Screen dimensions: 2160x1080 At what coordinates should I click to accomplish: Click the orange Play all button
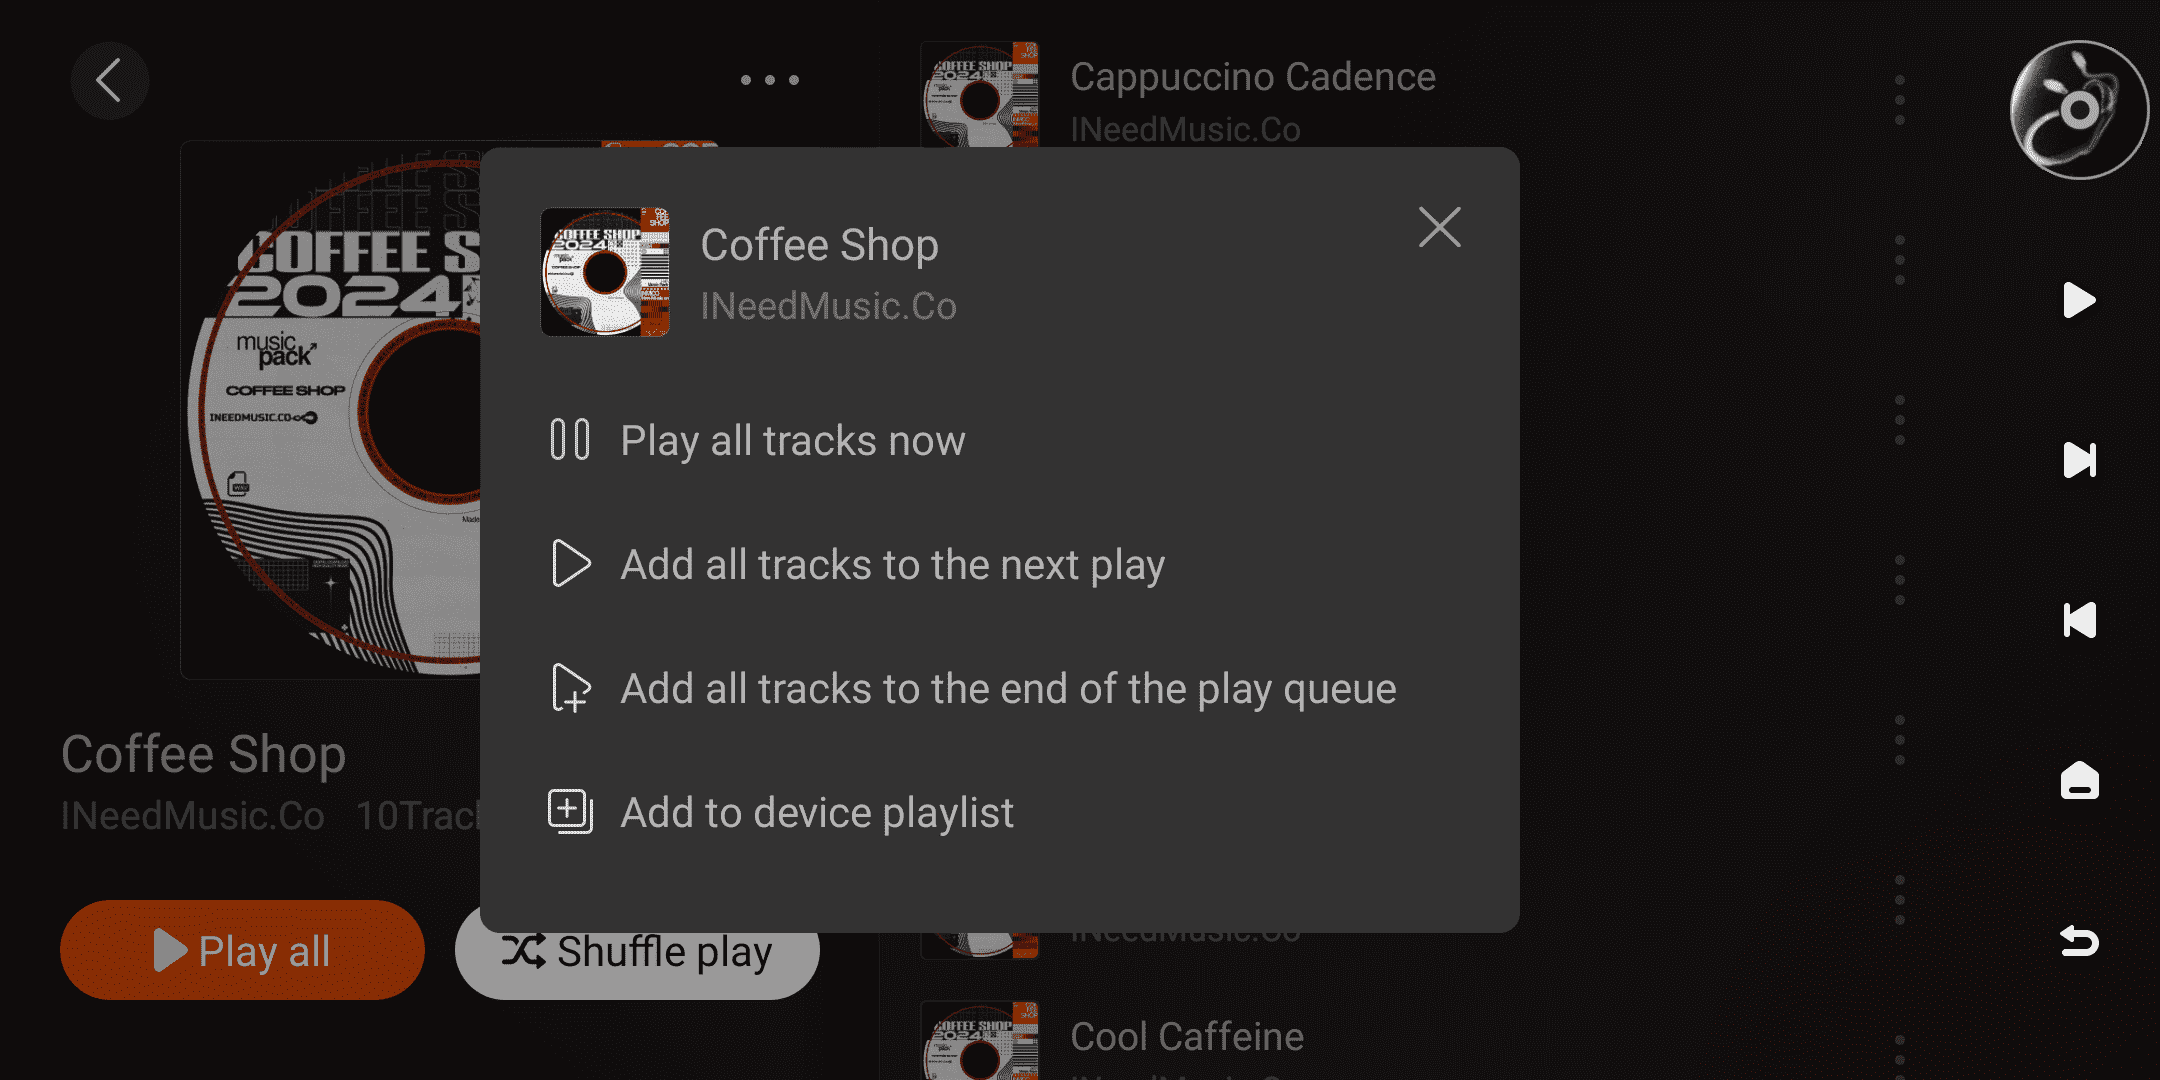tap(242, 950)
